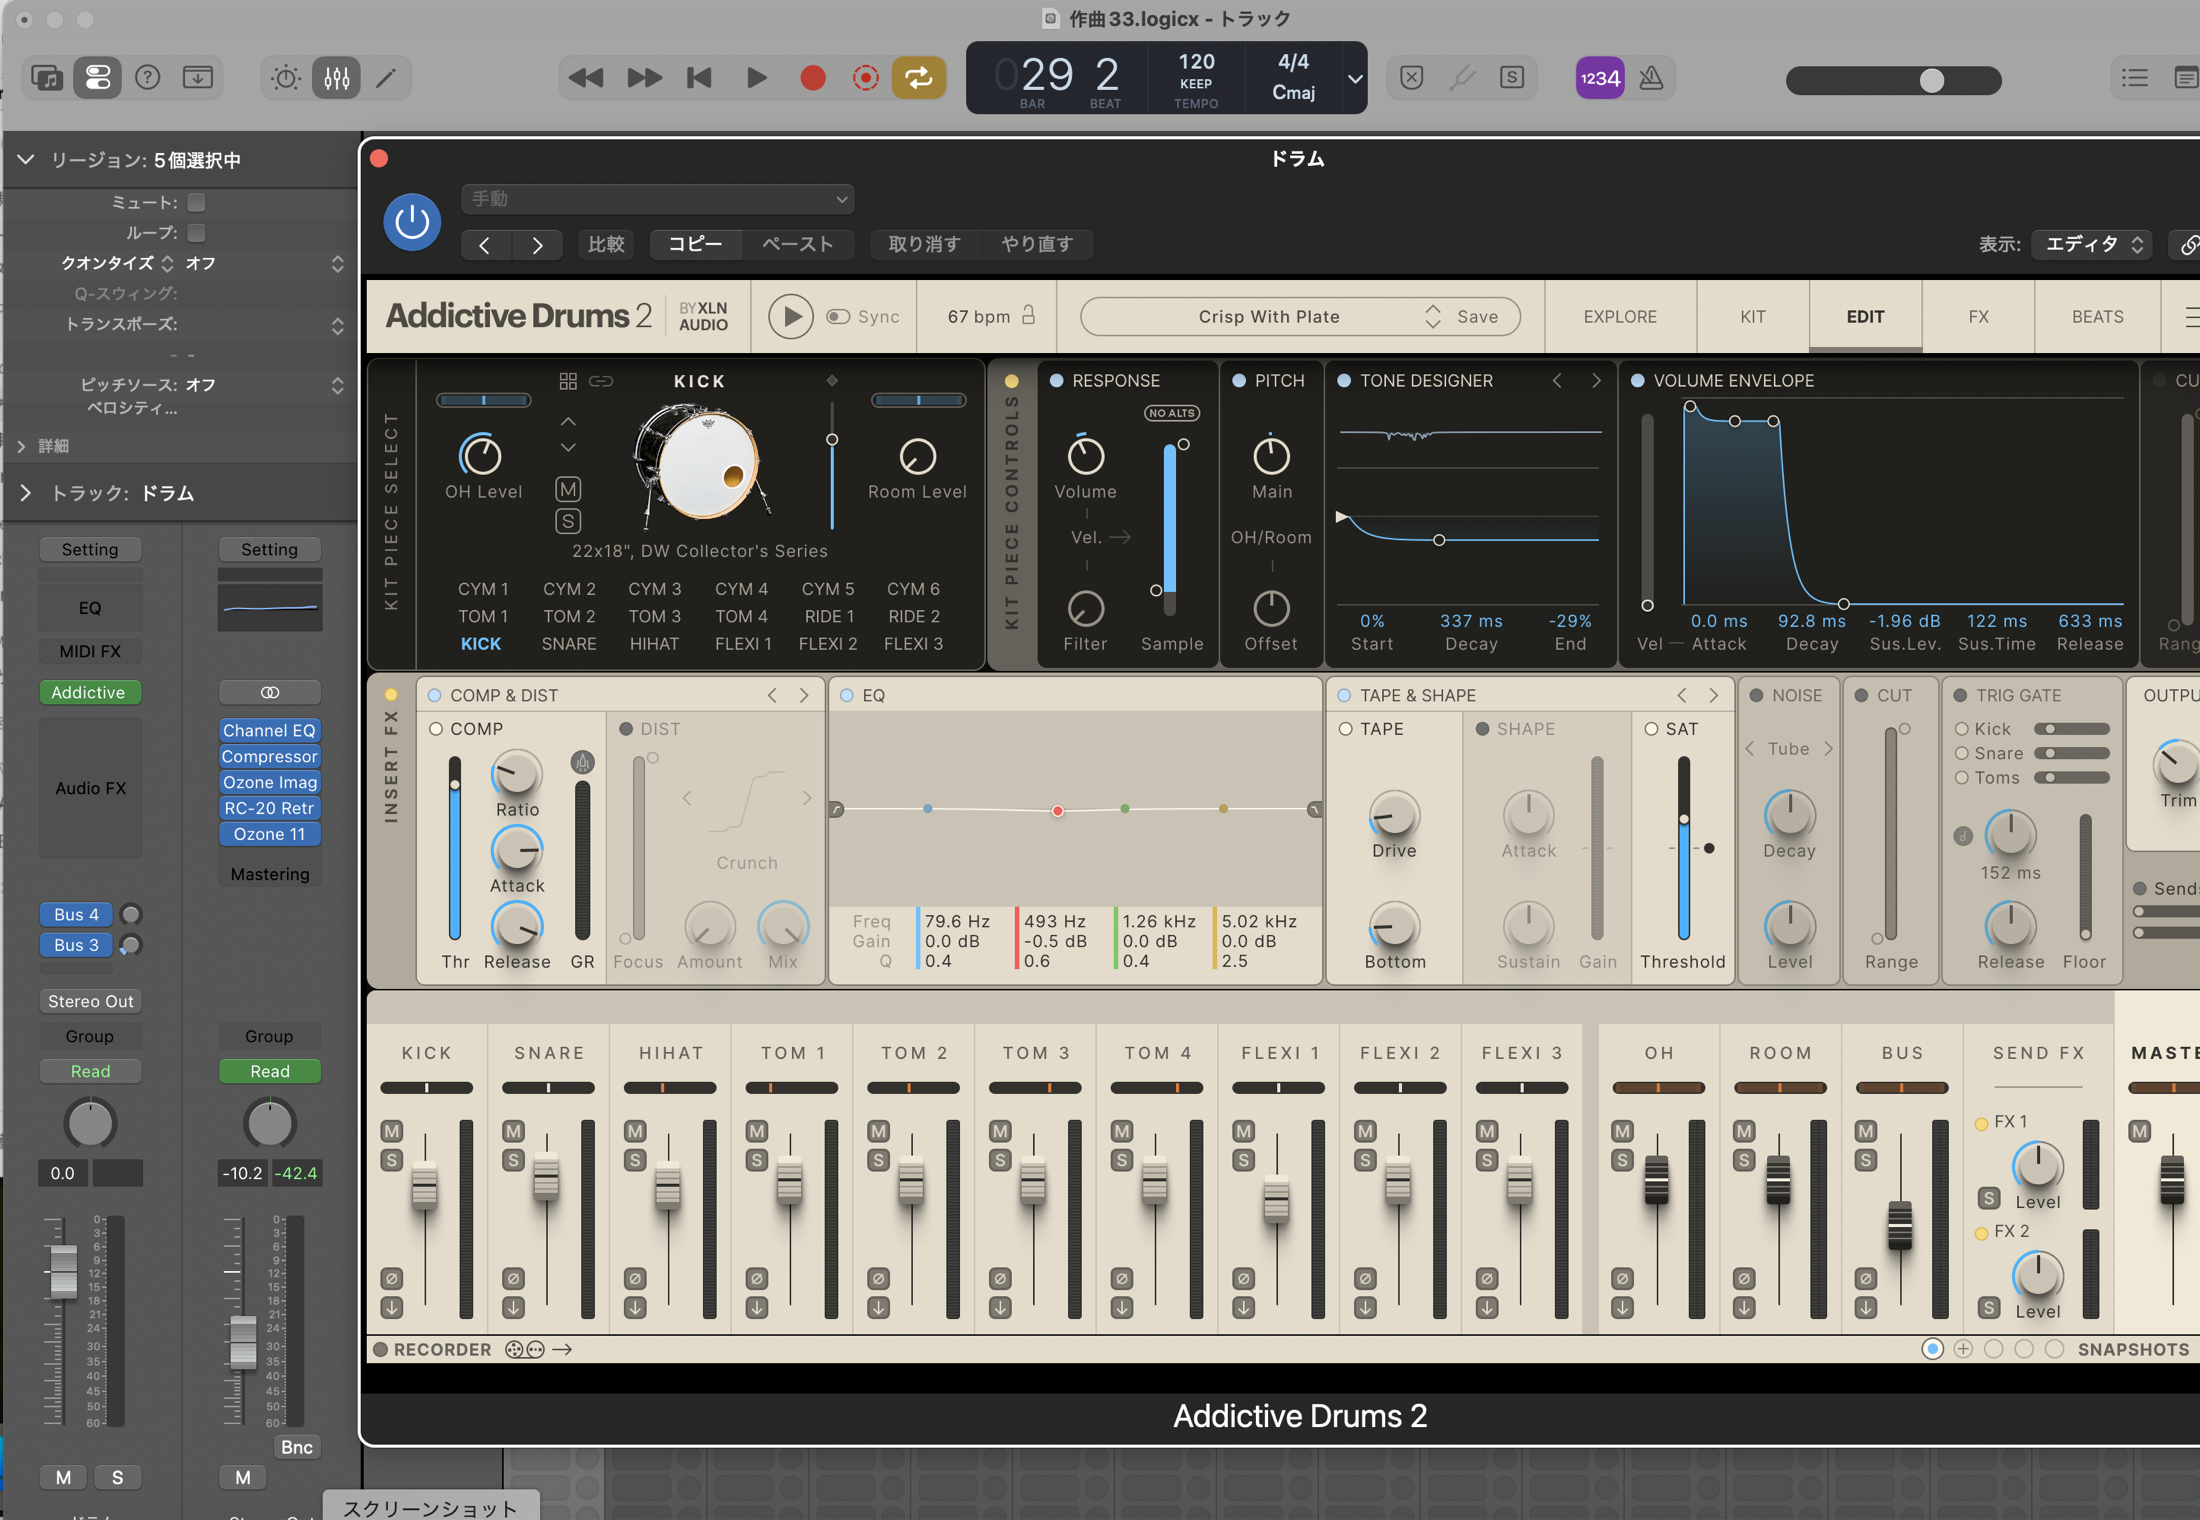This screenshot has height=1520, width=2200.
Task: Collapse the リージョン inspector section
Action: coord(26,160)
